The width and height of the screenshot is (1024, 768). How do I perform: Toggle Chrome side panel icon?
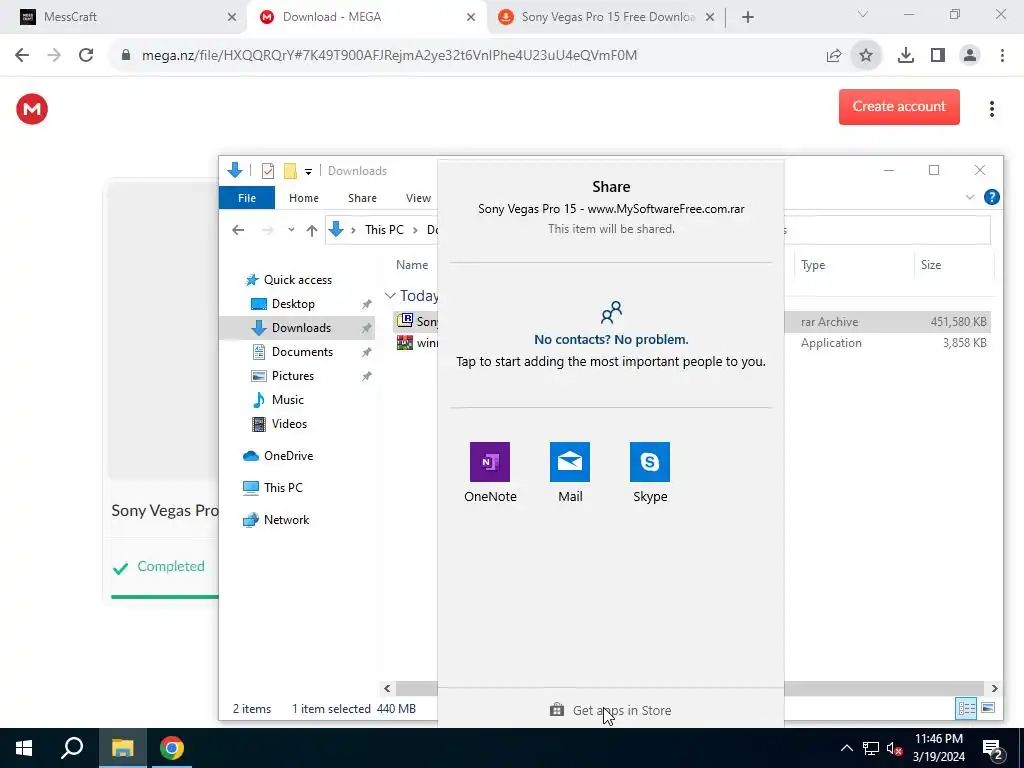[938, 56]
